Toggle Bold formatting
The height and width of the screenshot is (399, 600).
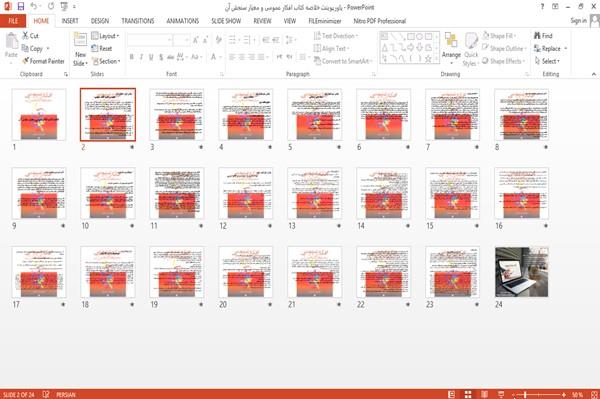click(x=132, y=57)
